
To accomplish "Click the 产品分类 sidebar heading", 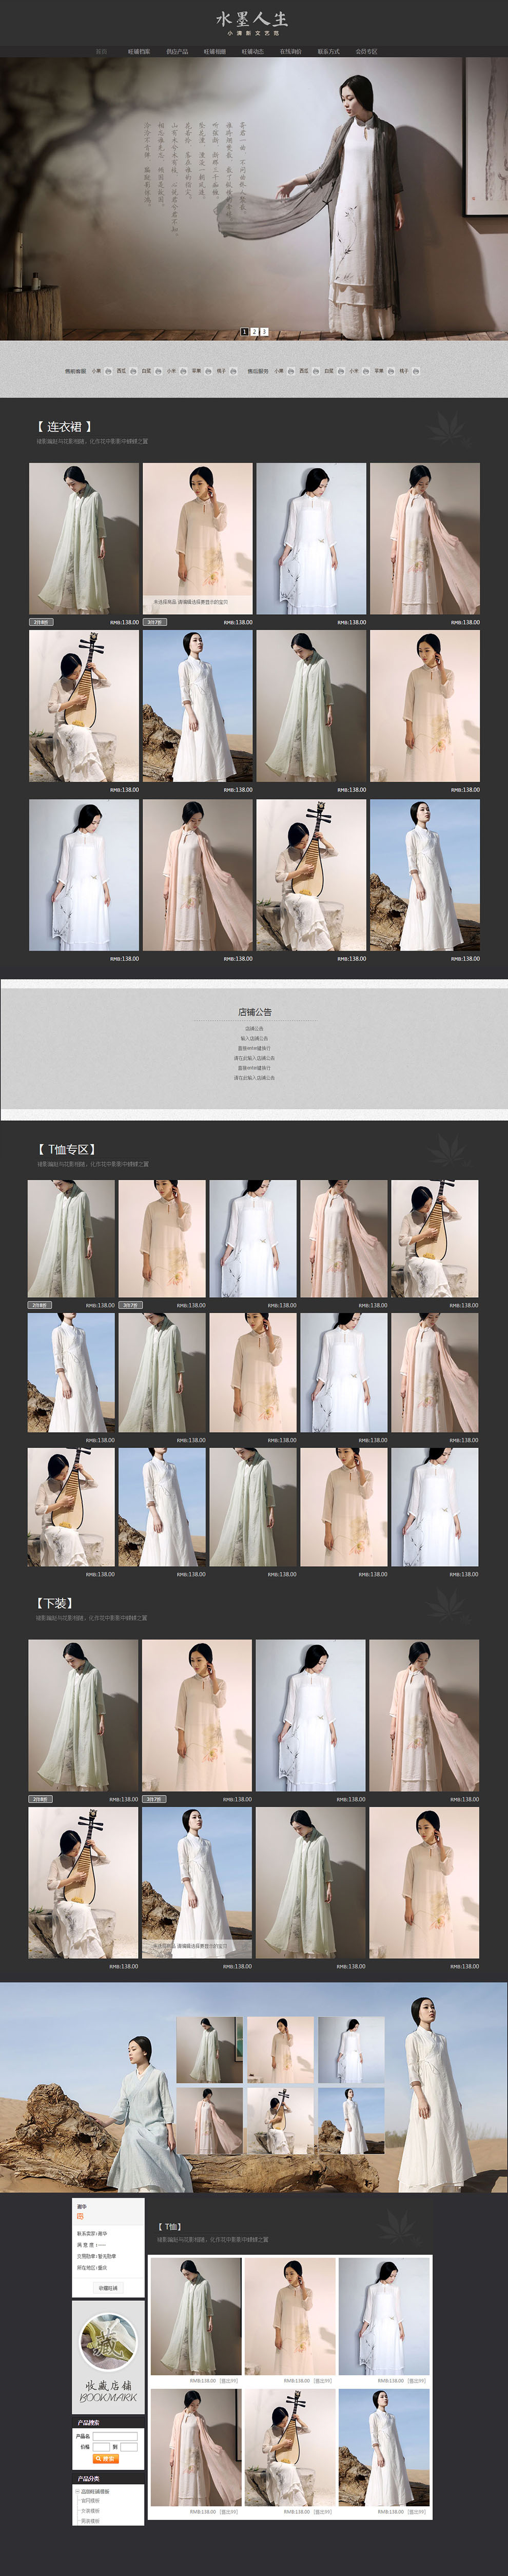I will [x=89, y=2479].
